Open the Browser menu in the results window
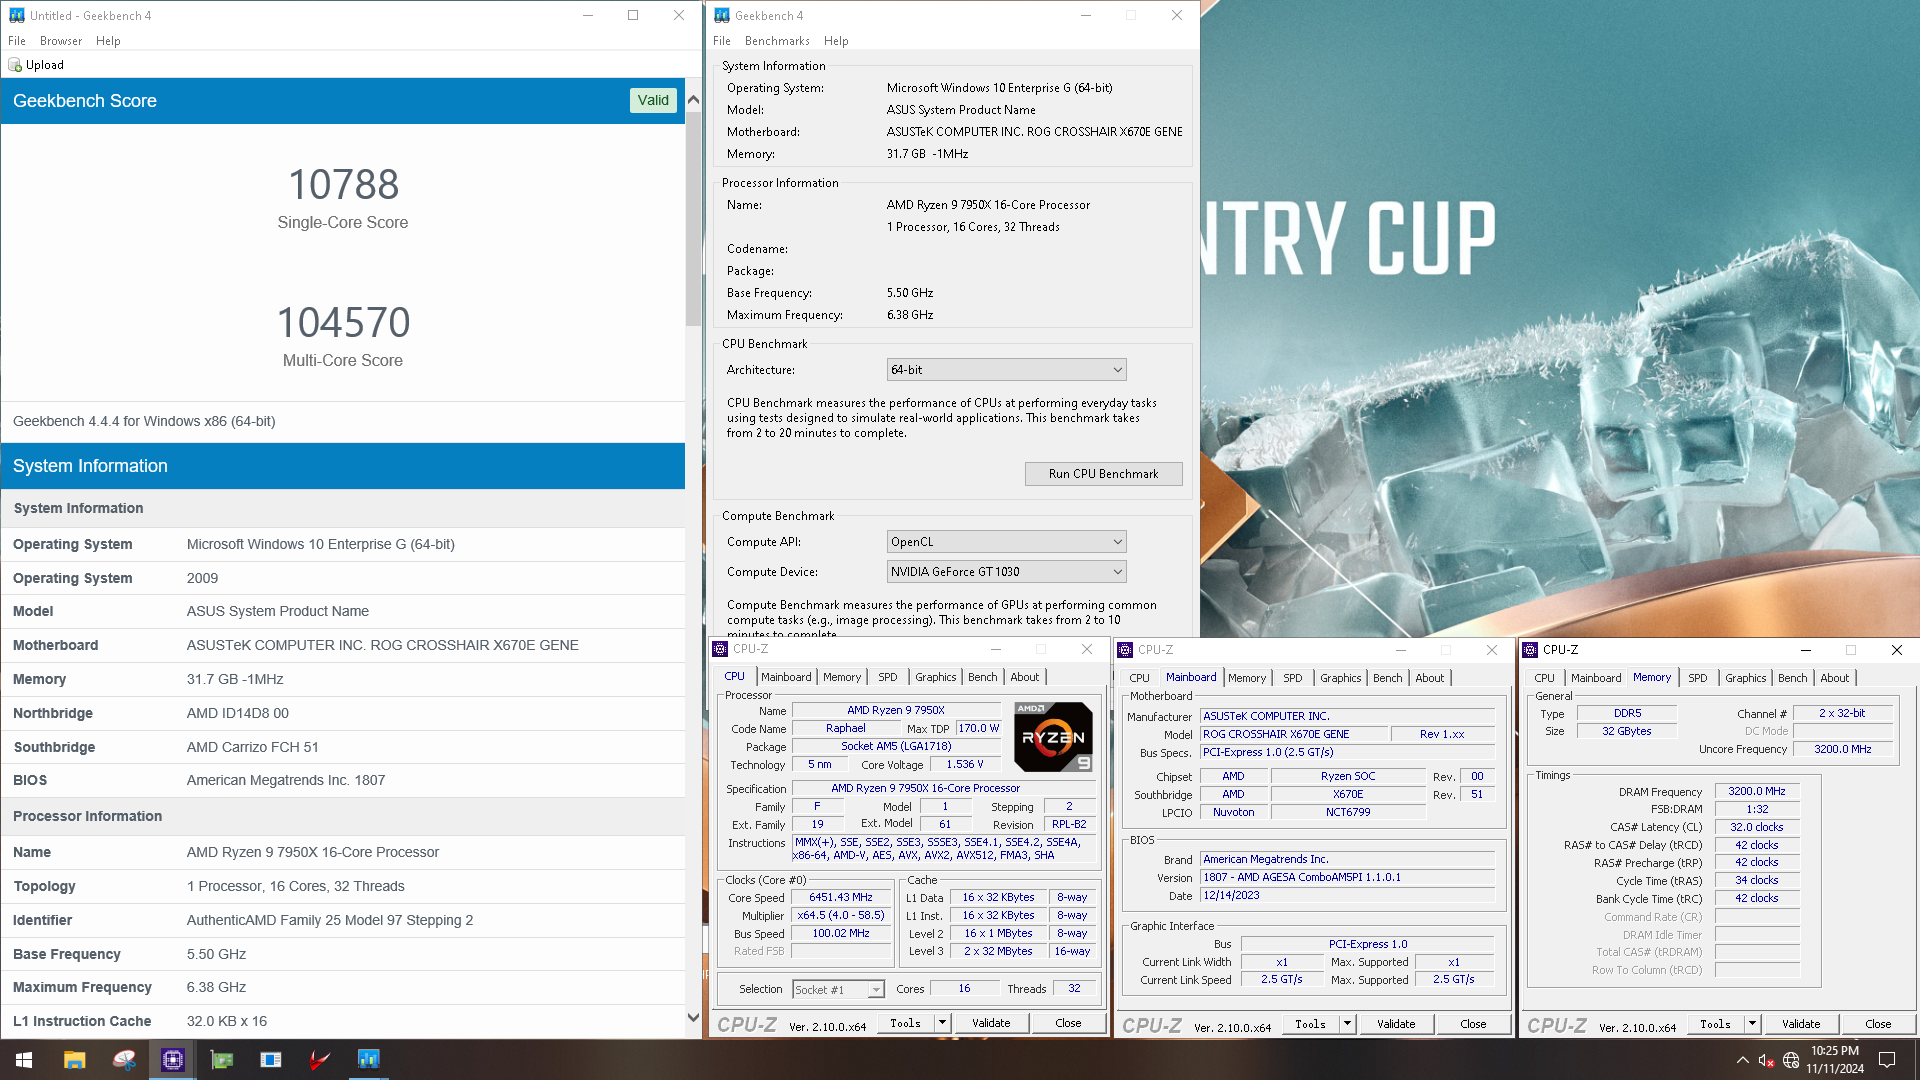This screenshot has width=1920, height=1080. [x=61, y=41]
